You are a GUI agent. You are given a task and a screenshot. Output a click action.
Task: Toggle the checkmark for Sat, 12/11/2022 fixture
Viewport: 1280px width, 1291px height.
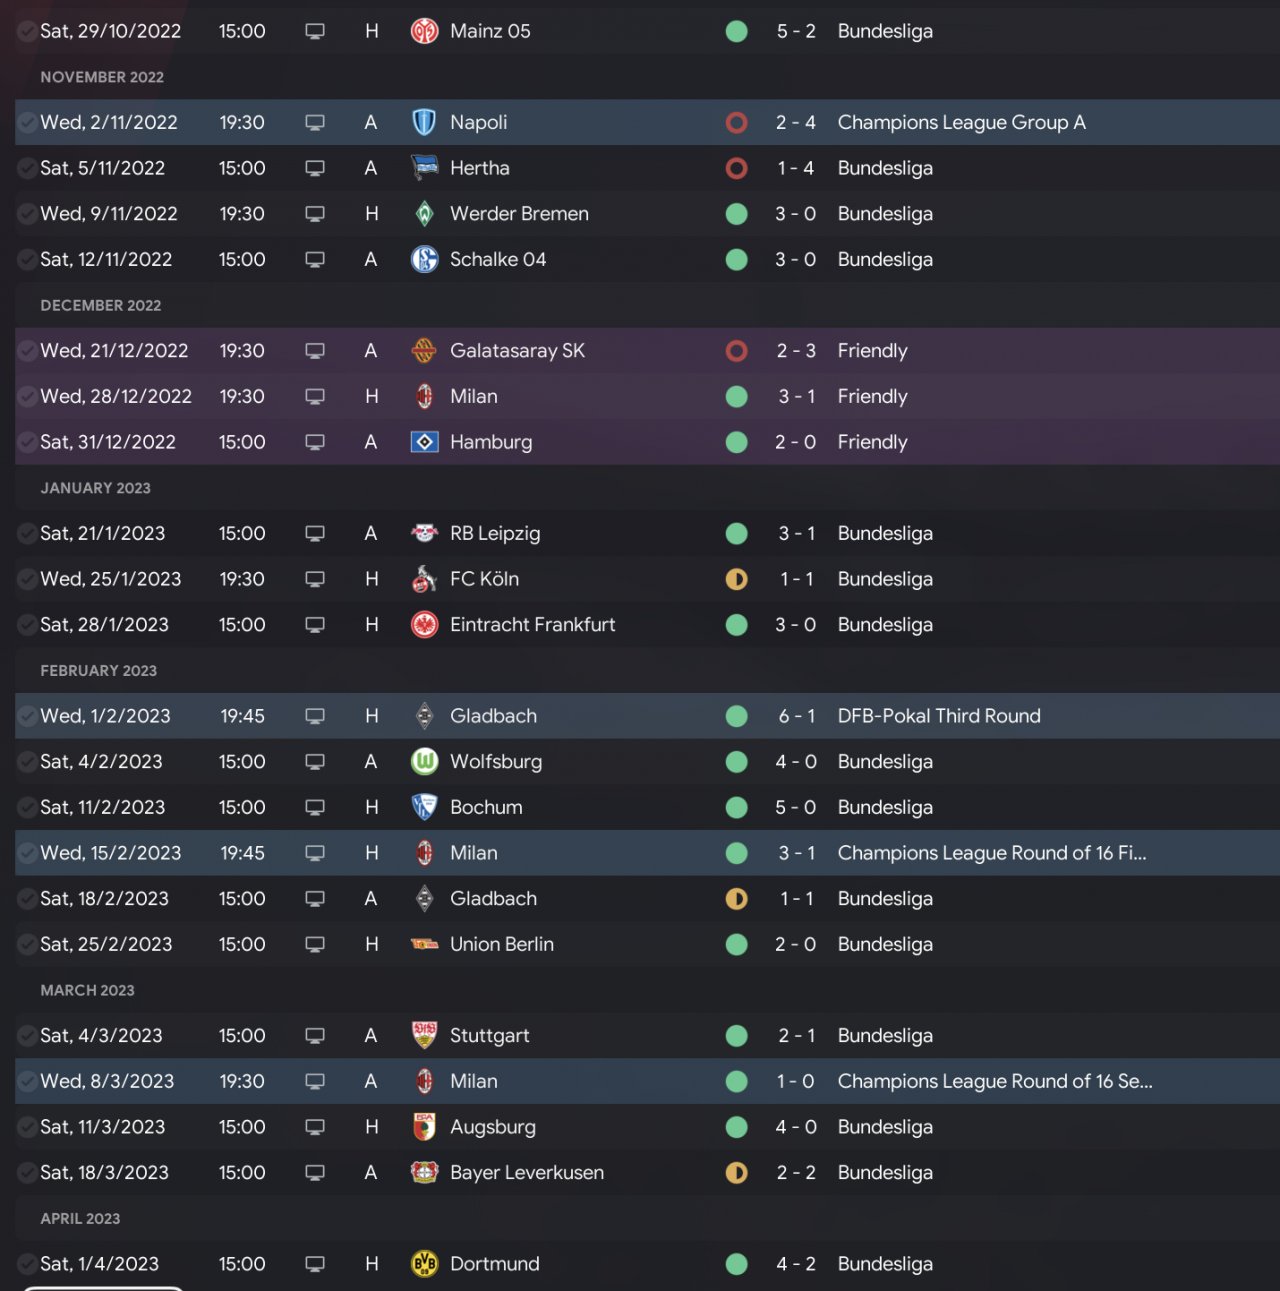27,260
